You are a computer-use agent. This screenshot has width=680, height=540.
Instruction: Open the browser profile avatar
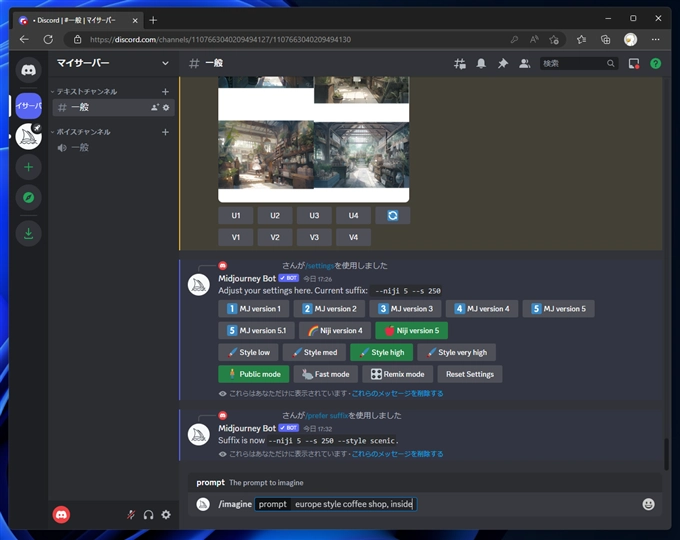click(x=630, y=39)
